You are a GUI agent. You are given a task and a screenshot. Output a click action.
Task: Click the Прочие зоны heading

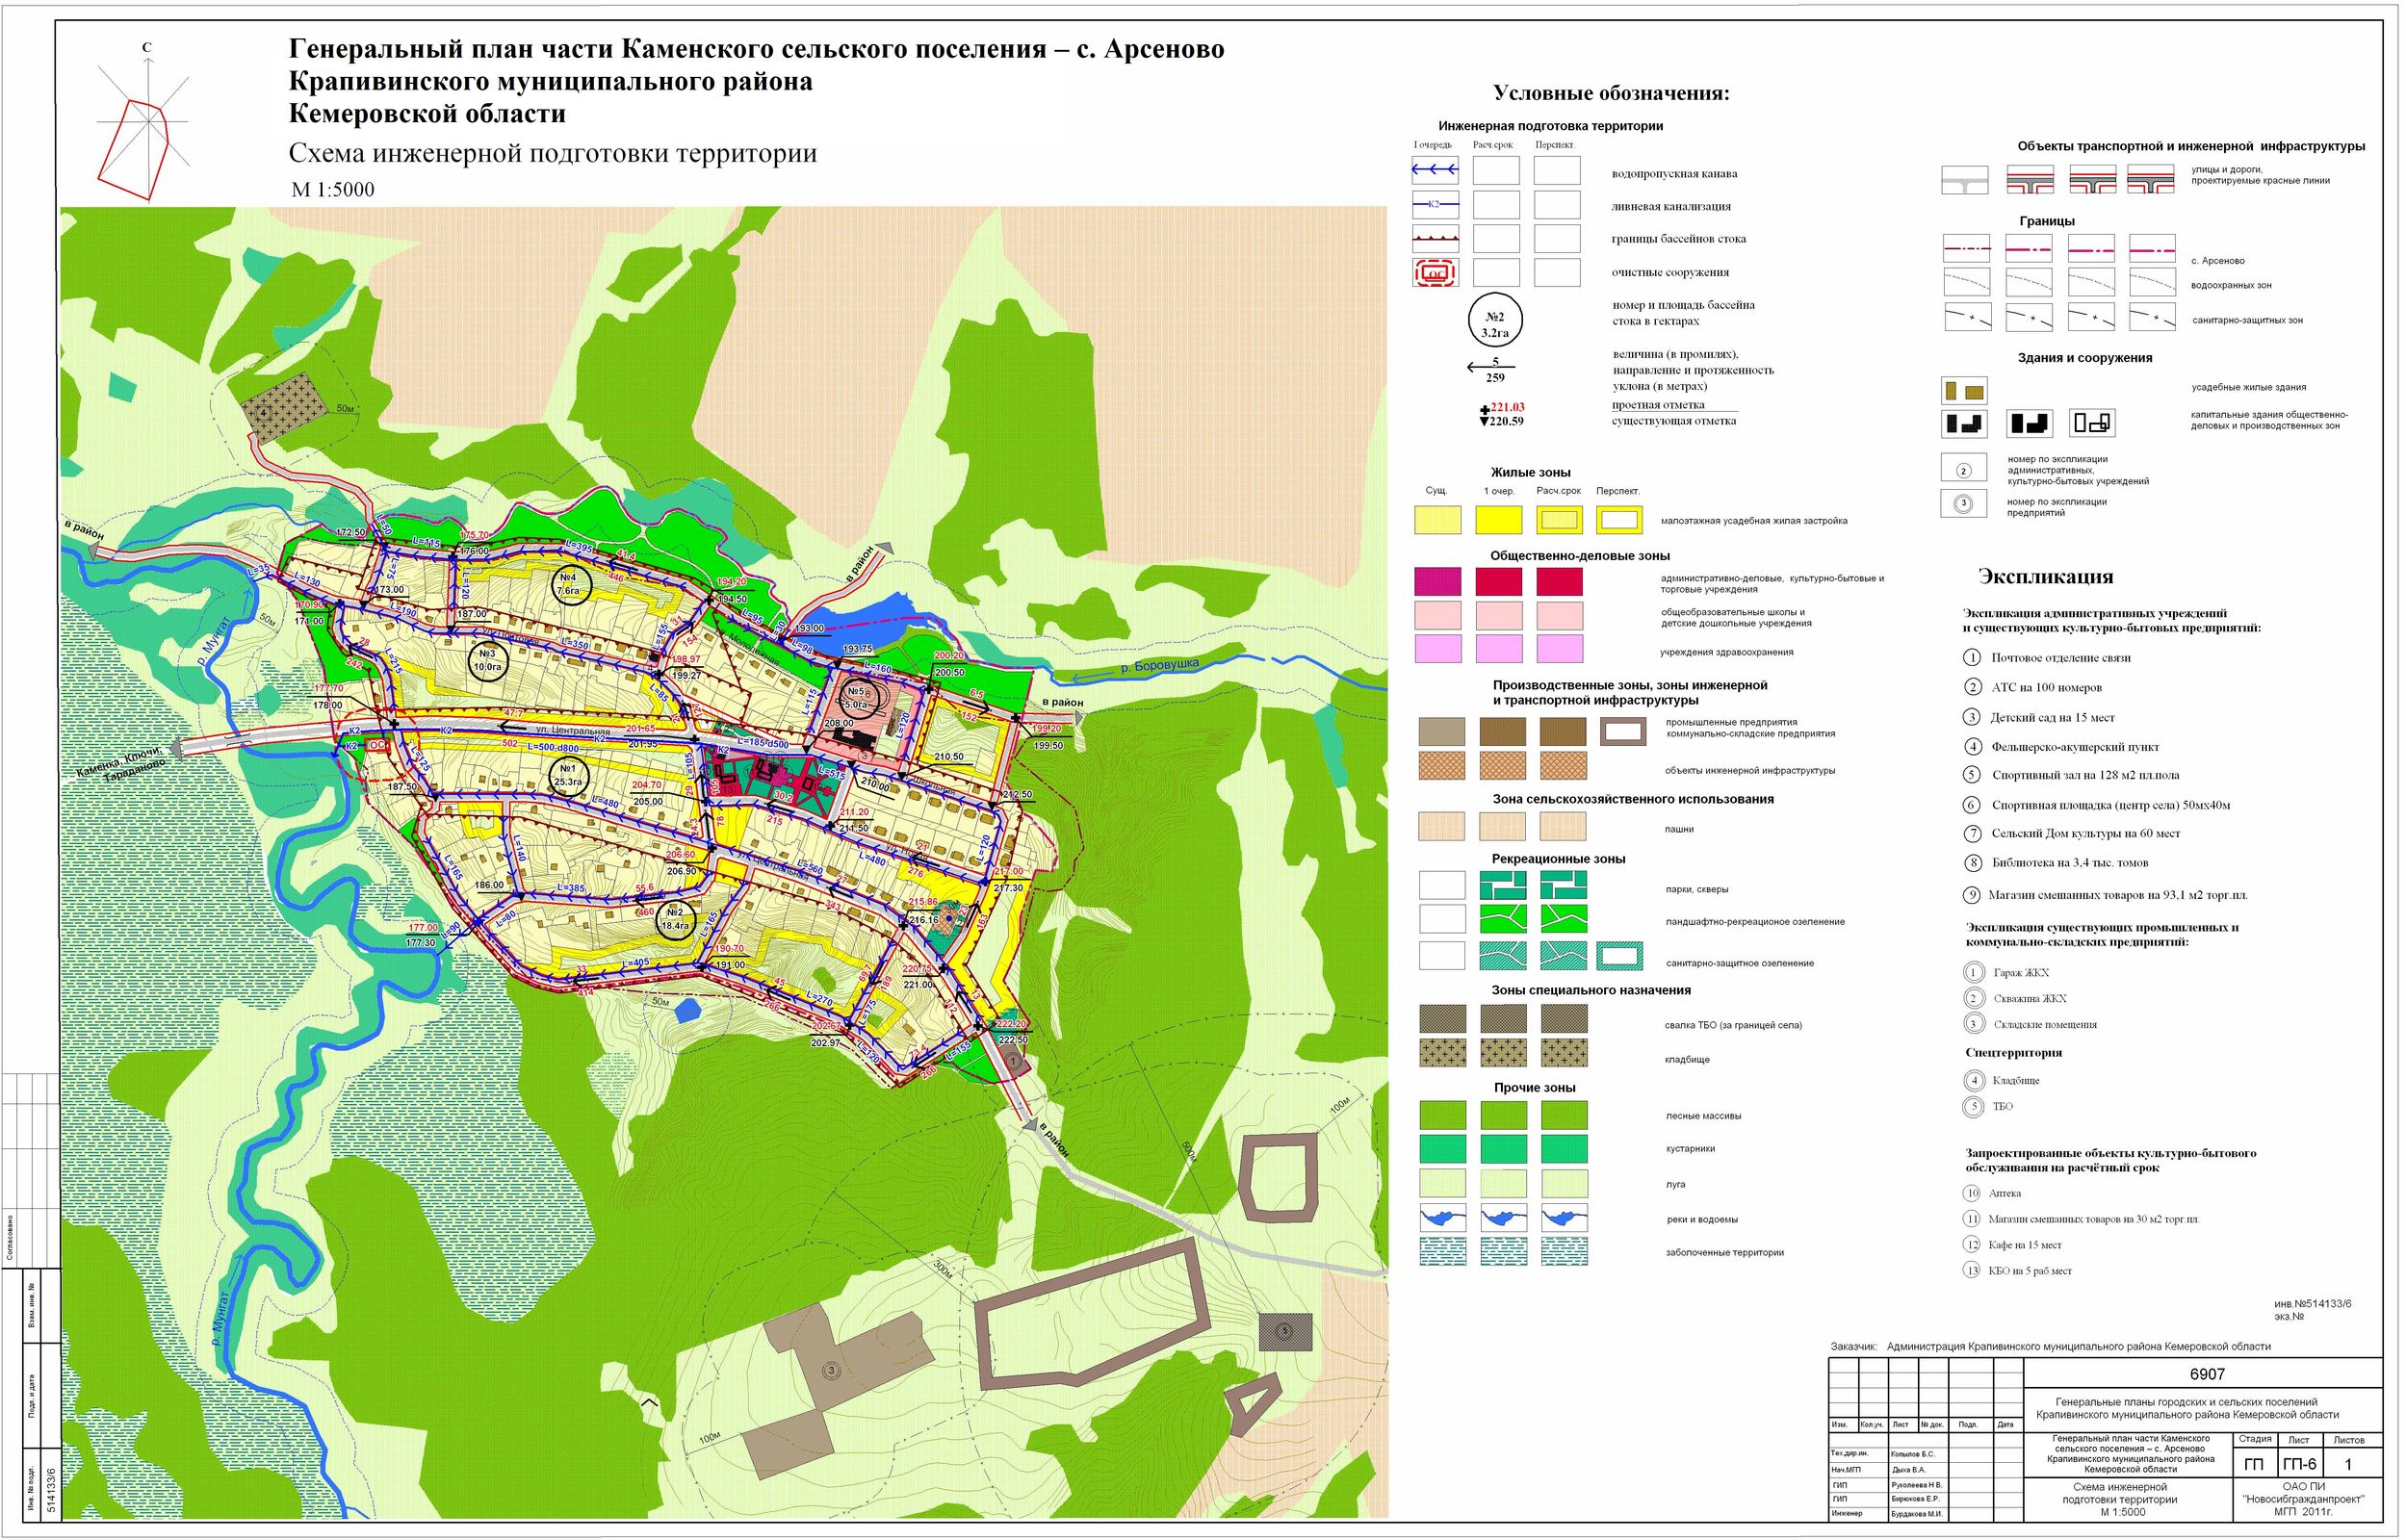(x=1535, y=1088)
